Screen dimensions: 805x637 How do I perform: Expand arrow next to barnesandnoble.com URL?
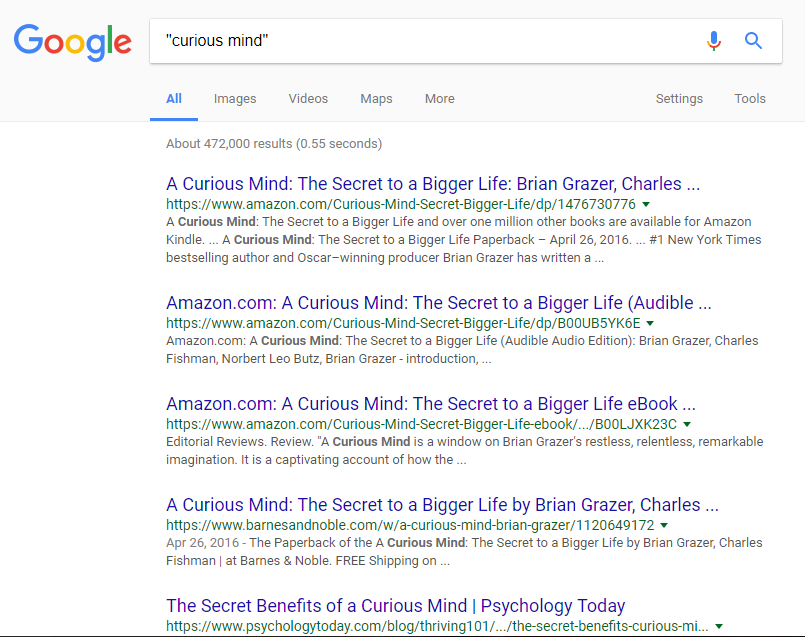click(664, 526)
